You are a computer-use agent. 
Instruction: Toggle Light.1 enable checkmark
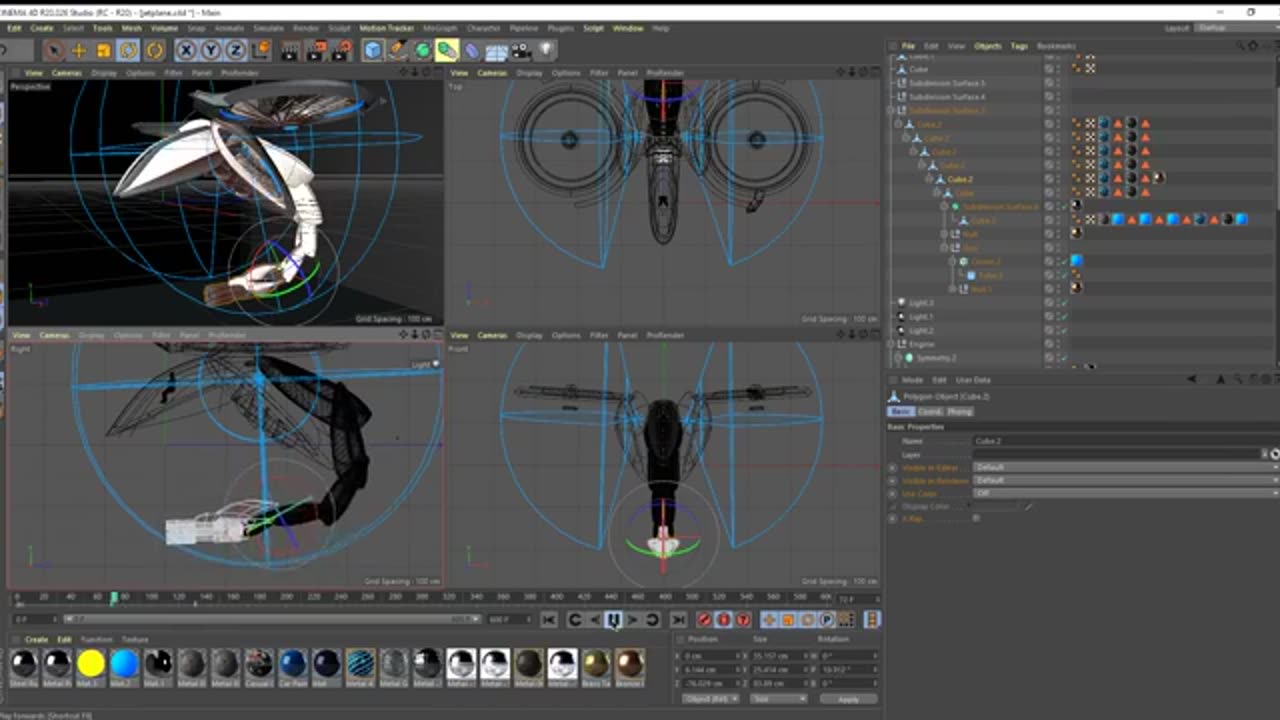(x=1064, y=316)
